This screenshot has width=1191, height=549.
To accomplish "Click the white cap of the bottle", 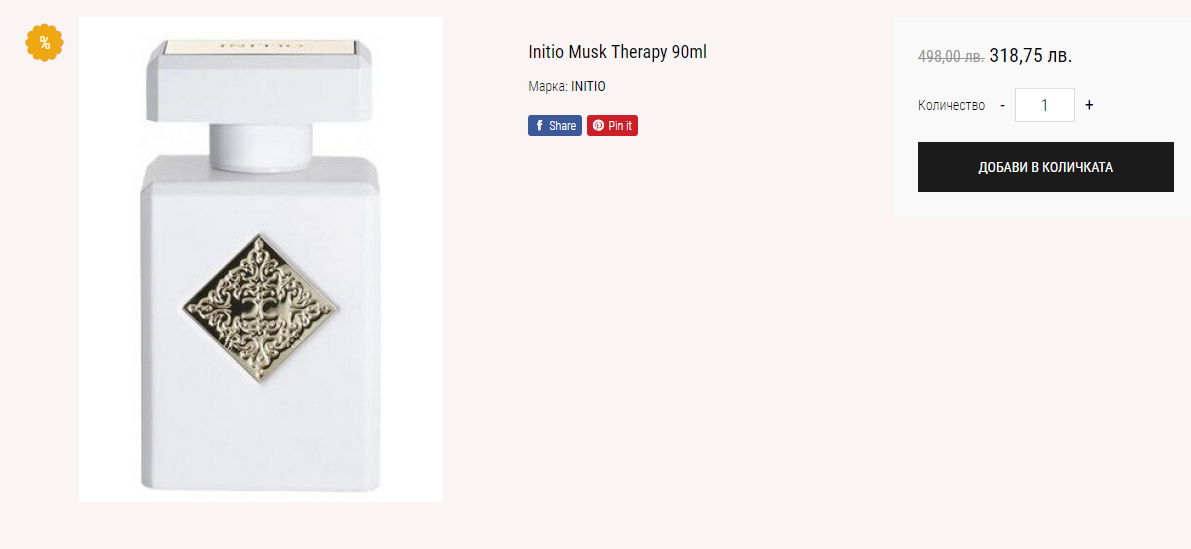I will [259, 80].
